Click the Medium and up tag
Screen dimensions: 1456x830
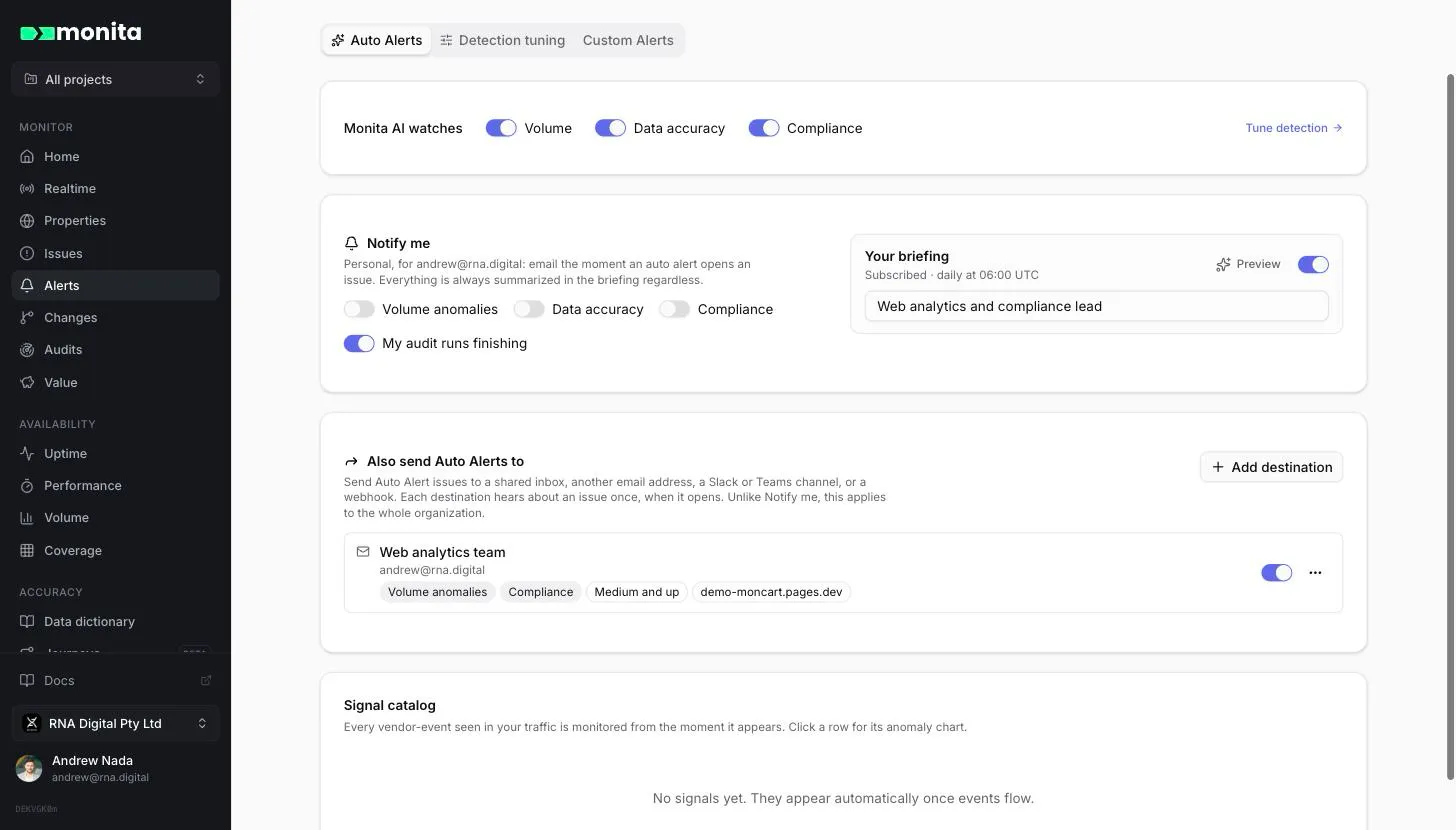tap(636, 592)
